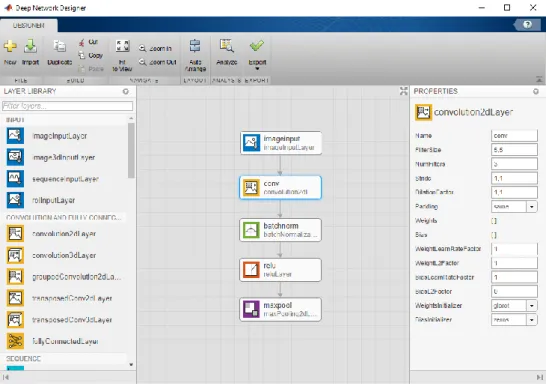This screenshot has width=546, height=386.
Task: Select the relu node on canvas
Action: click(x=281, y=270)
